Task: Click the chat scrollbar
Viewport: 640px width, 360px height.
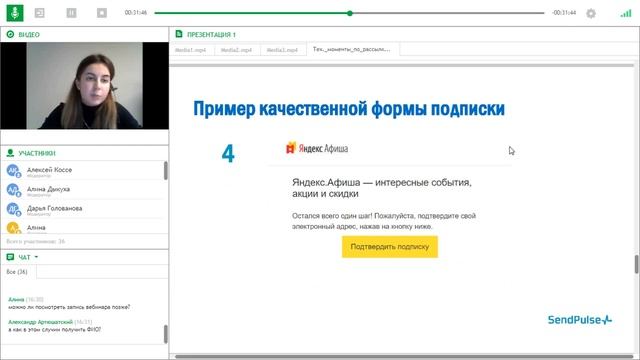Action: click(165, 334)
